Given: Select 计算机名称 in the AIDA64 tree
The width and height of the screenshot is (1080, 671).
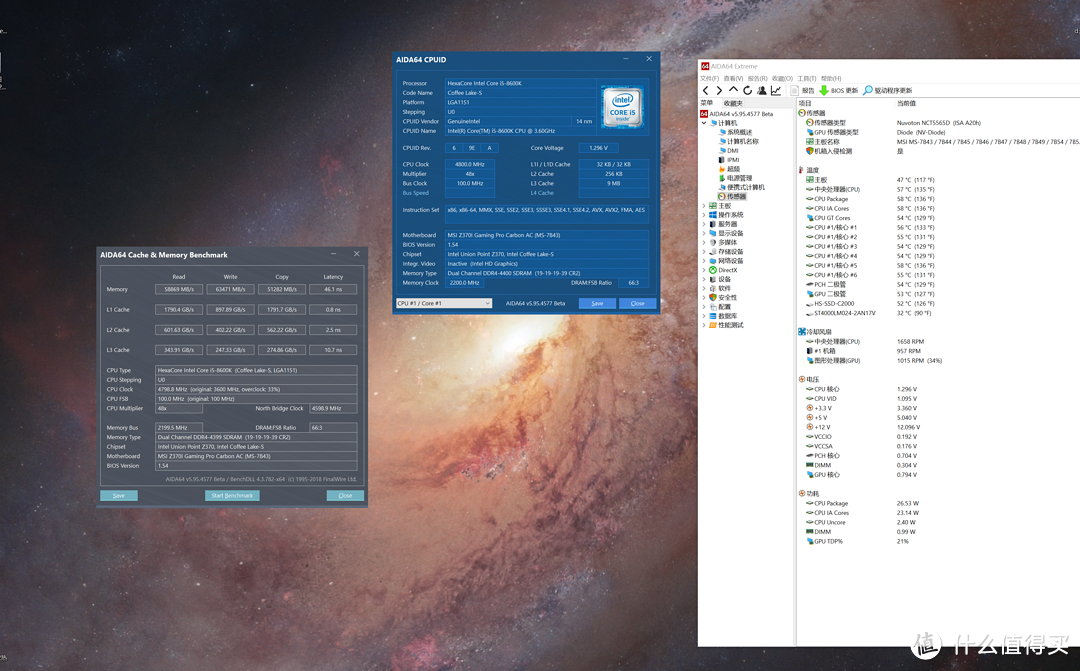Looking at the screenshot, I should (x=738, y=141).
